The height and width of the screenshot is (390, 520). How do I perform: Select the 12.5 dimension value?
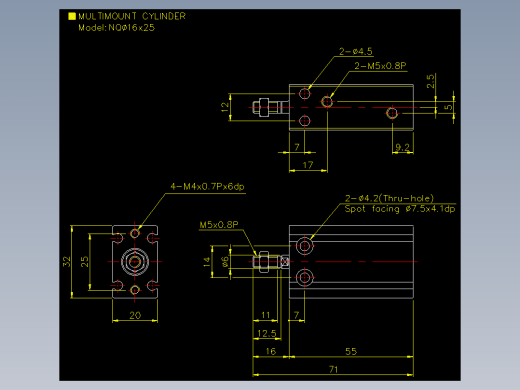coord(267,333)
